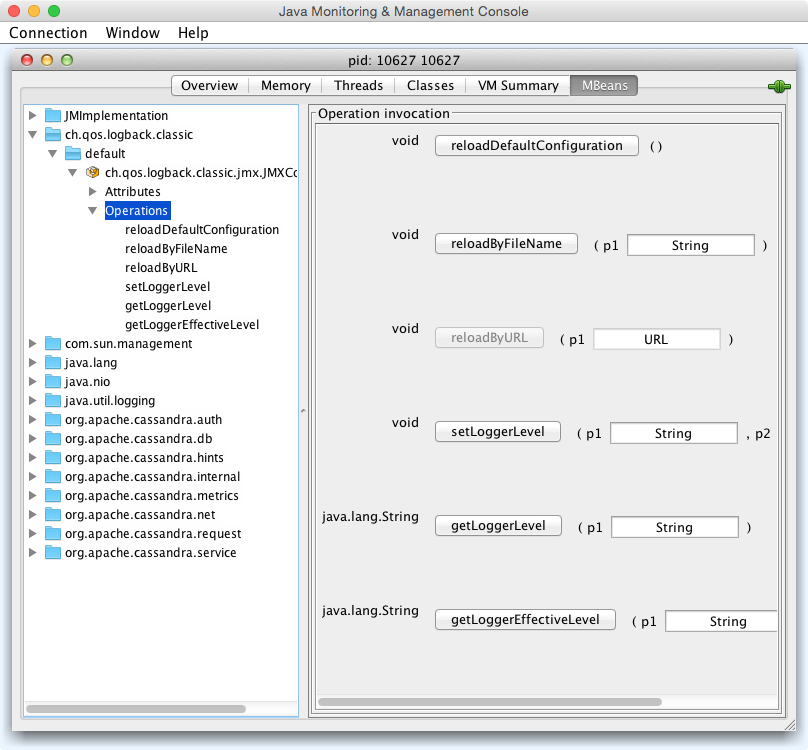808x750 pixels.
Task: Click the JMImplementation folder icon
Action: click(x=53, y=116)
